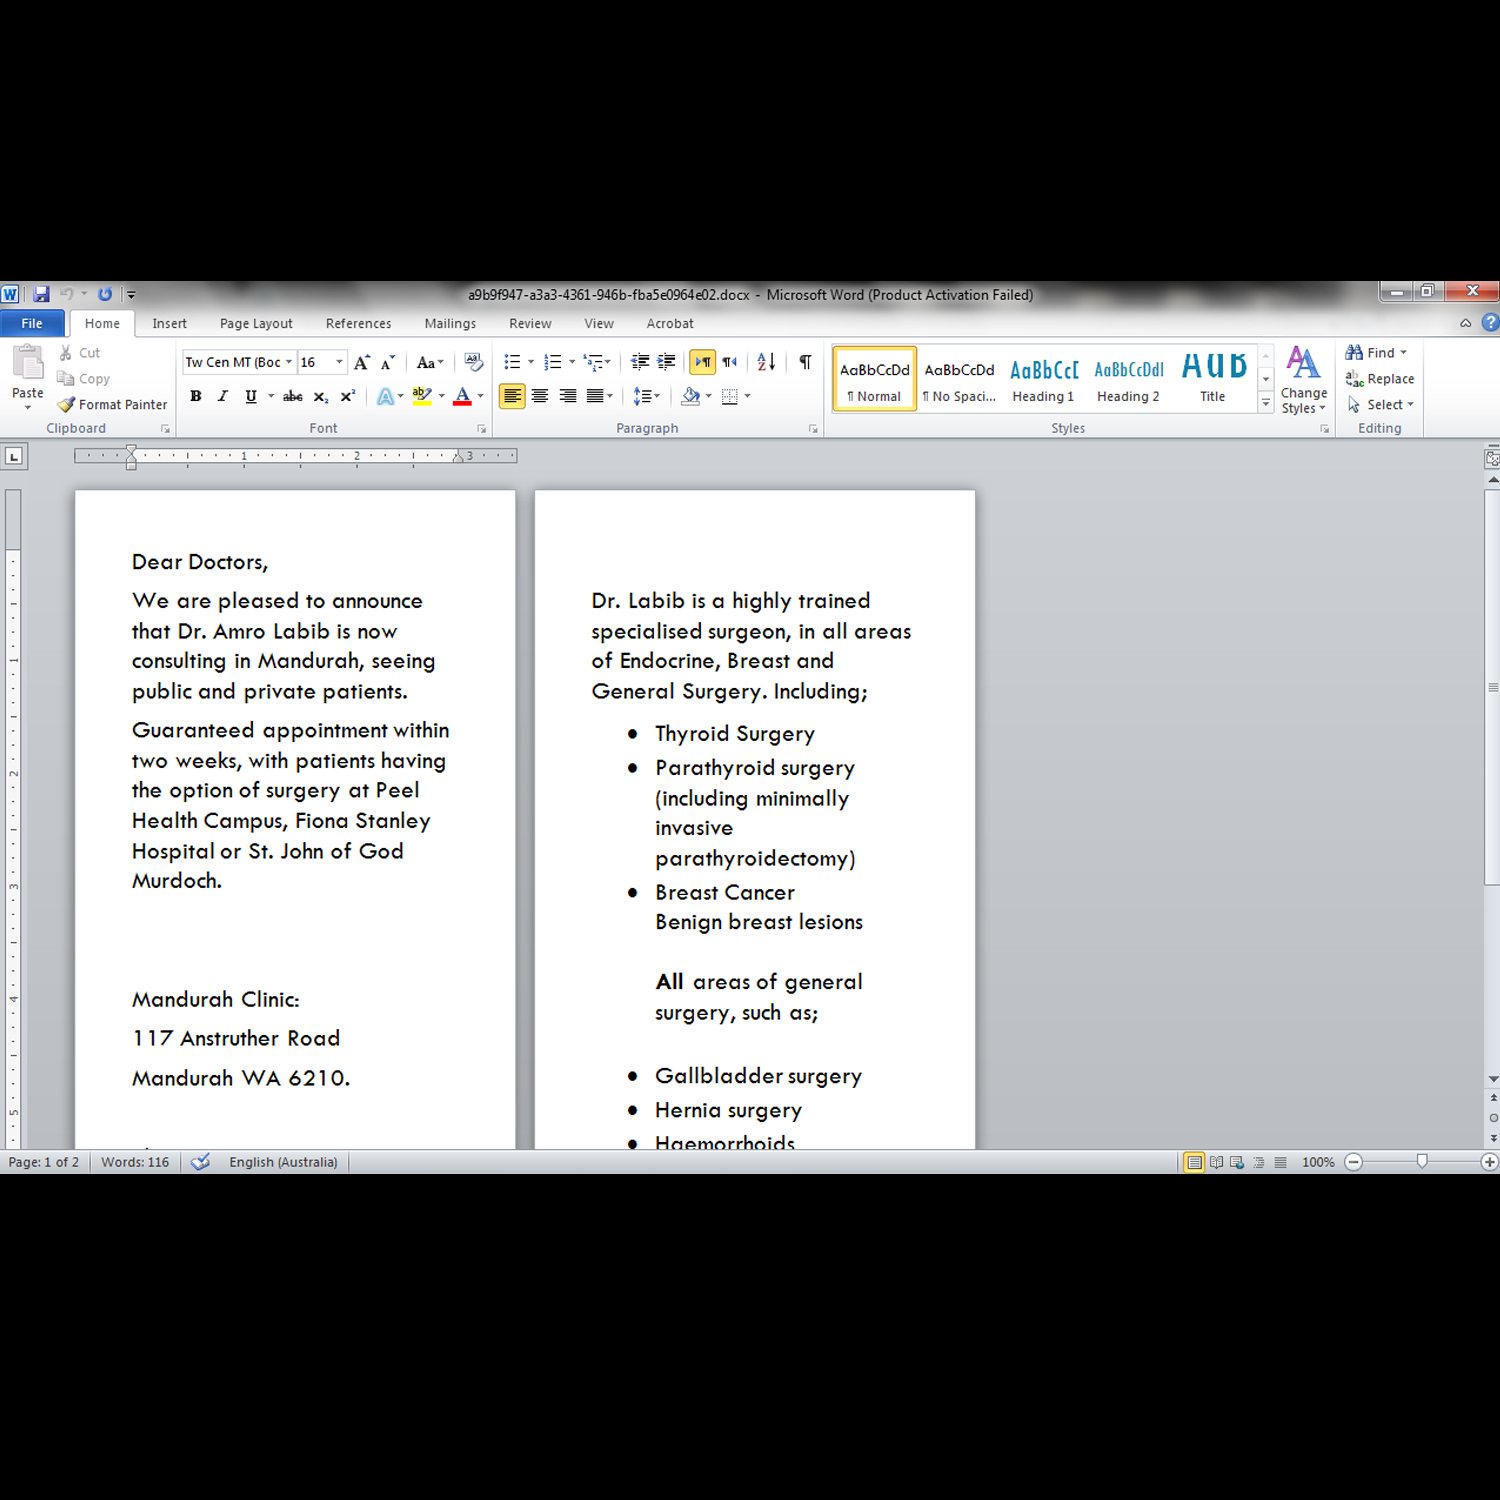Expand the bullets list dropdown arrow

[x=531, y=362]
